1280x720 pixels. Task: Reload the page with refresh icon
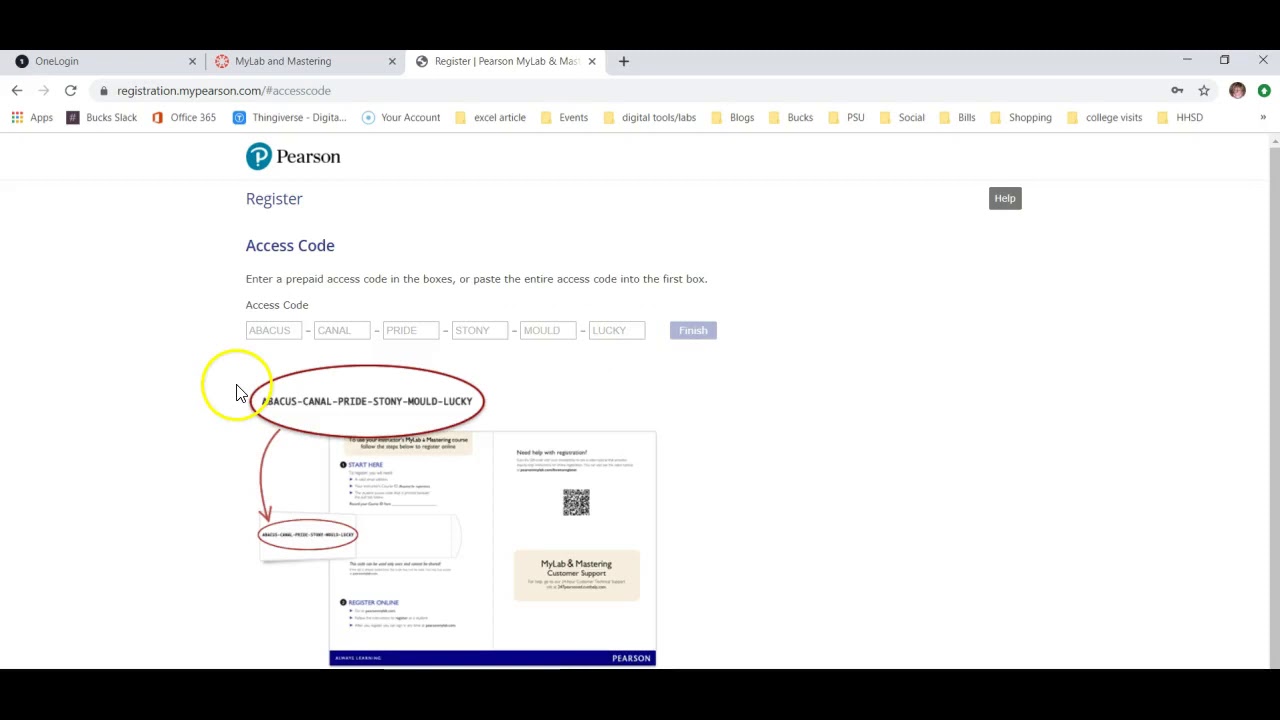[x=71, y=91]
